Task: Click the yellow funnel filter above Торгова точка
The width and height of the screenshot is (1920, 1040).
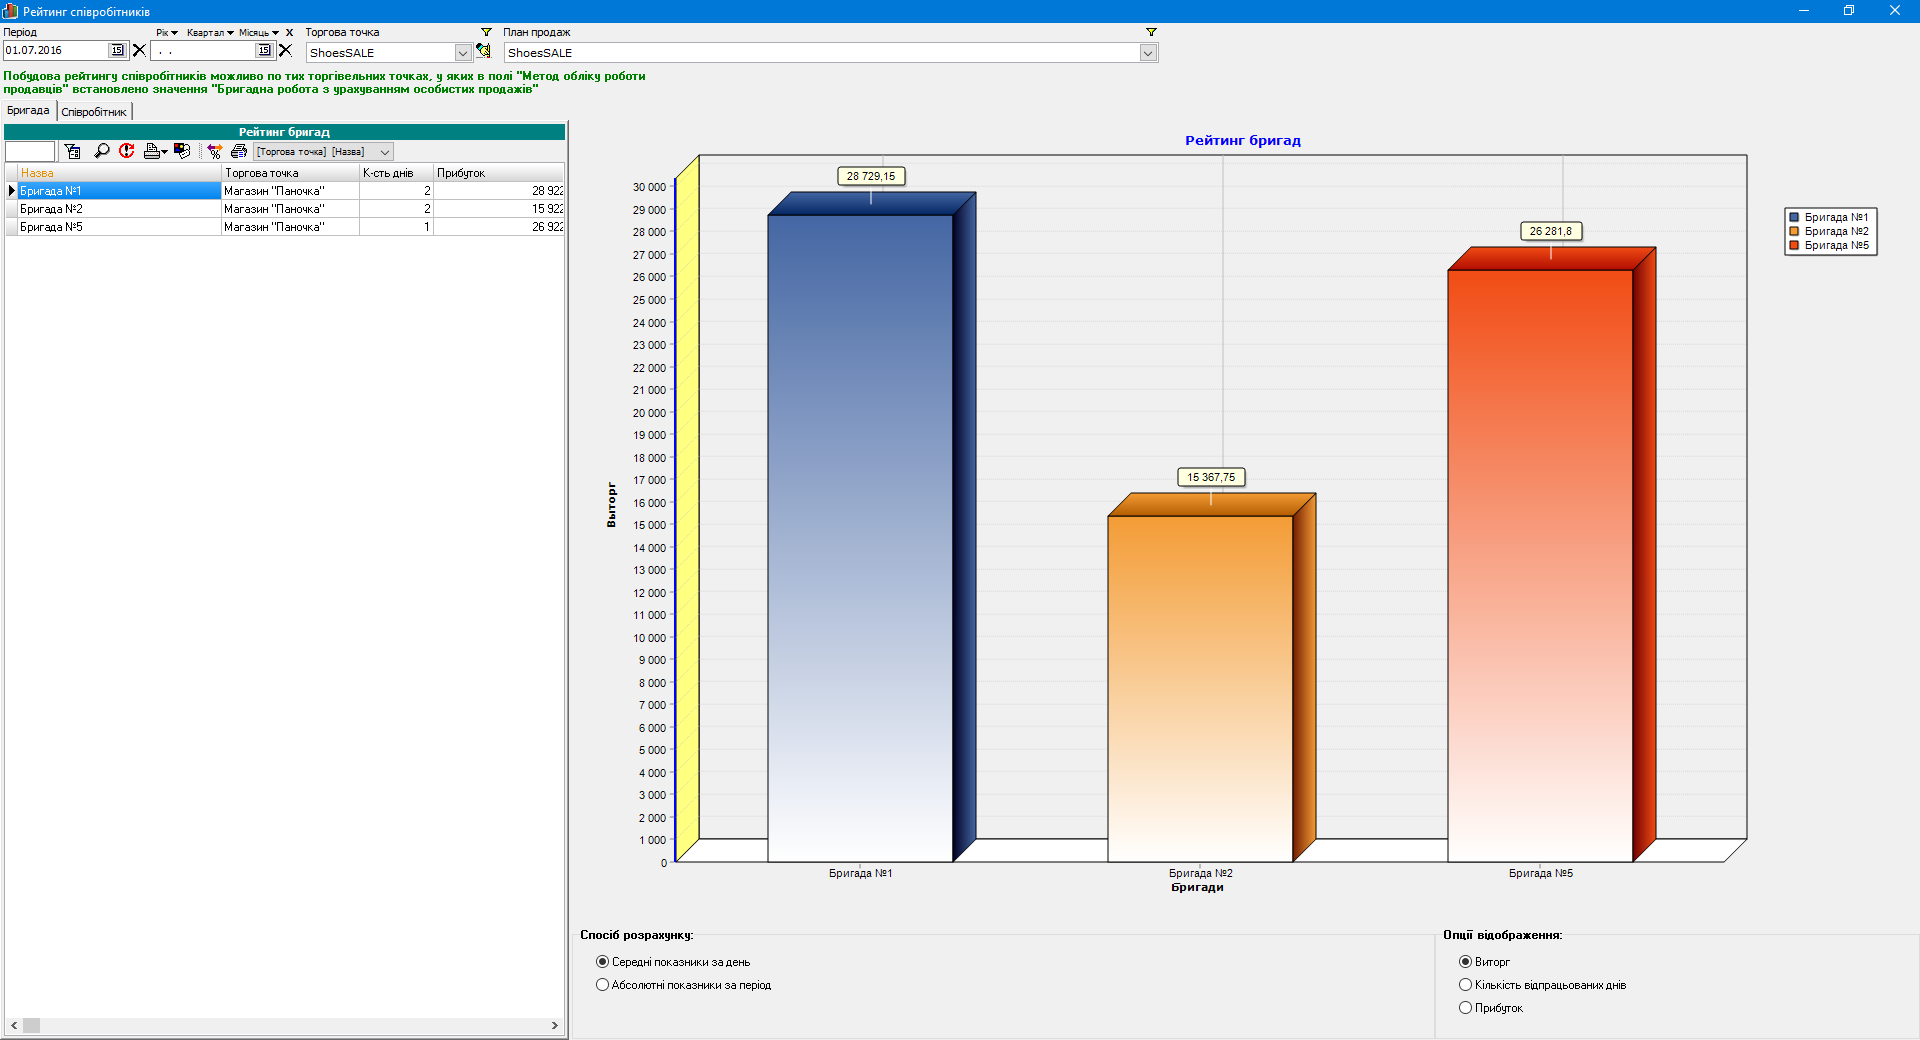Action: click(486, 32)
